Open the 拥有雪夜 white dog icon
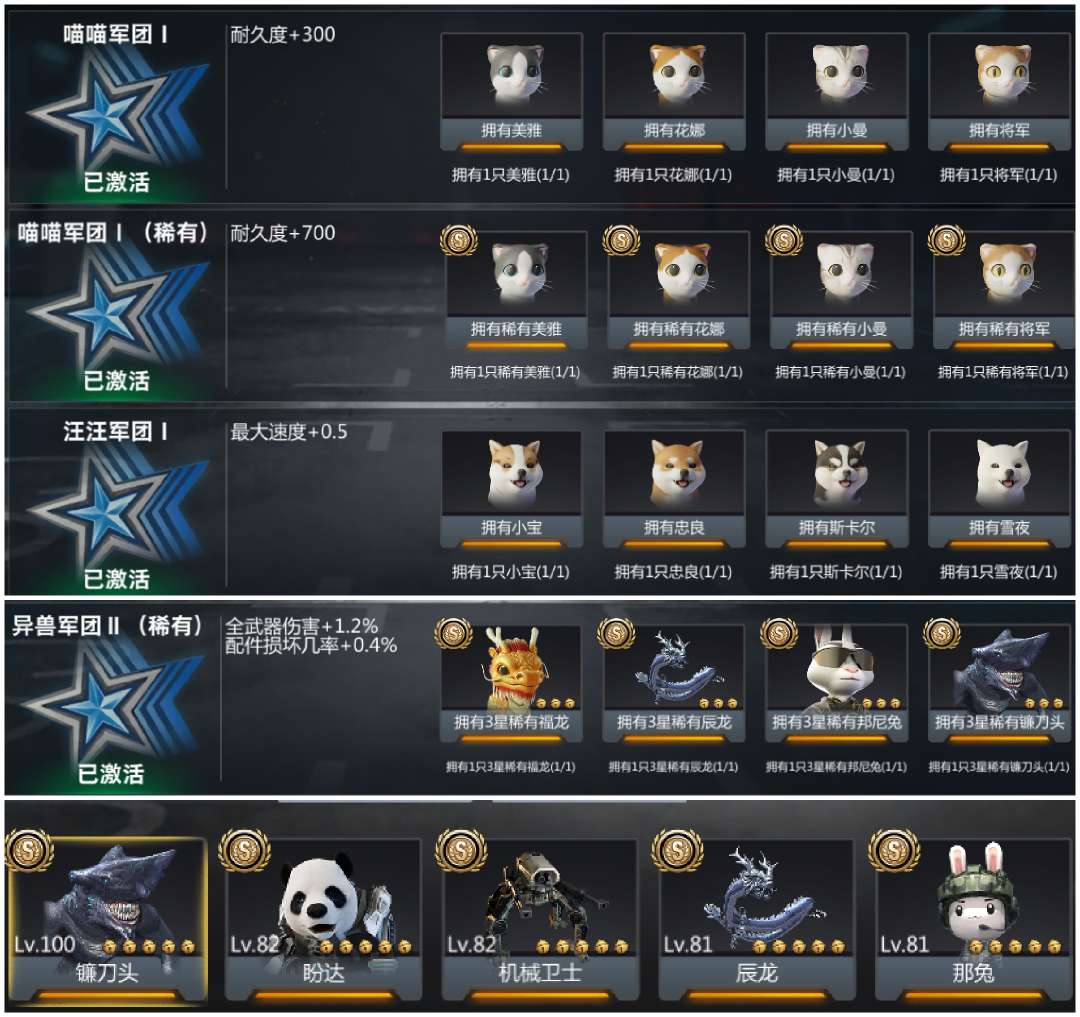1080x1017 pixels. click(999, 489)
